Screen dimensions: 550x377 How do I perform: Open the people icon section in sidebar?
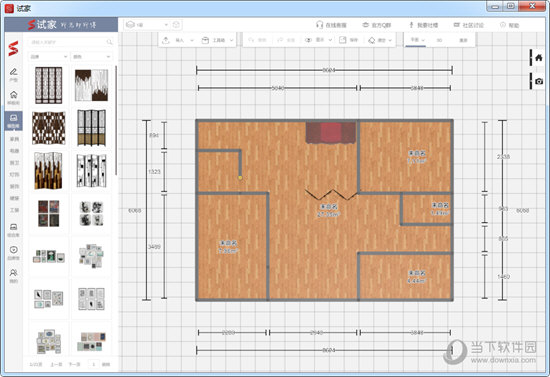pyautogui.click(x=13, y=275)
